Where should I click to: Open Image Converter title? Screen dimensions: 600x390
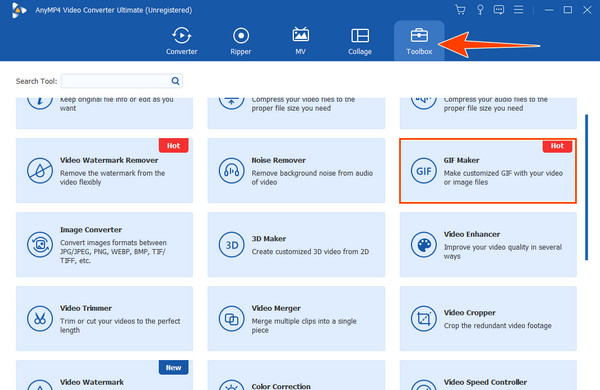click(91, 230)
